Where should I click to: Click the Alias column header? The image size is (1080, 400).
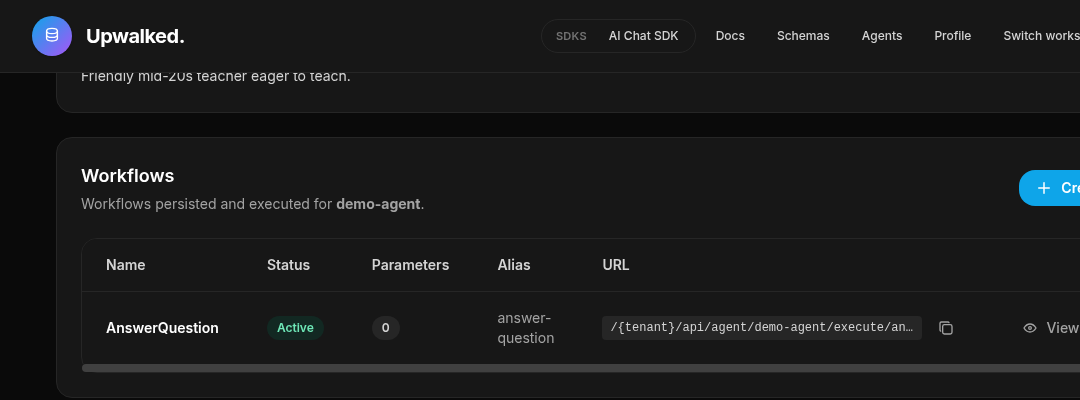coord(514,265)
